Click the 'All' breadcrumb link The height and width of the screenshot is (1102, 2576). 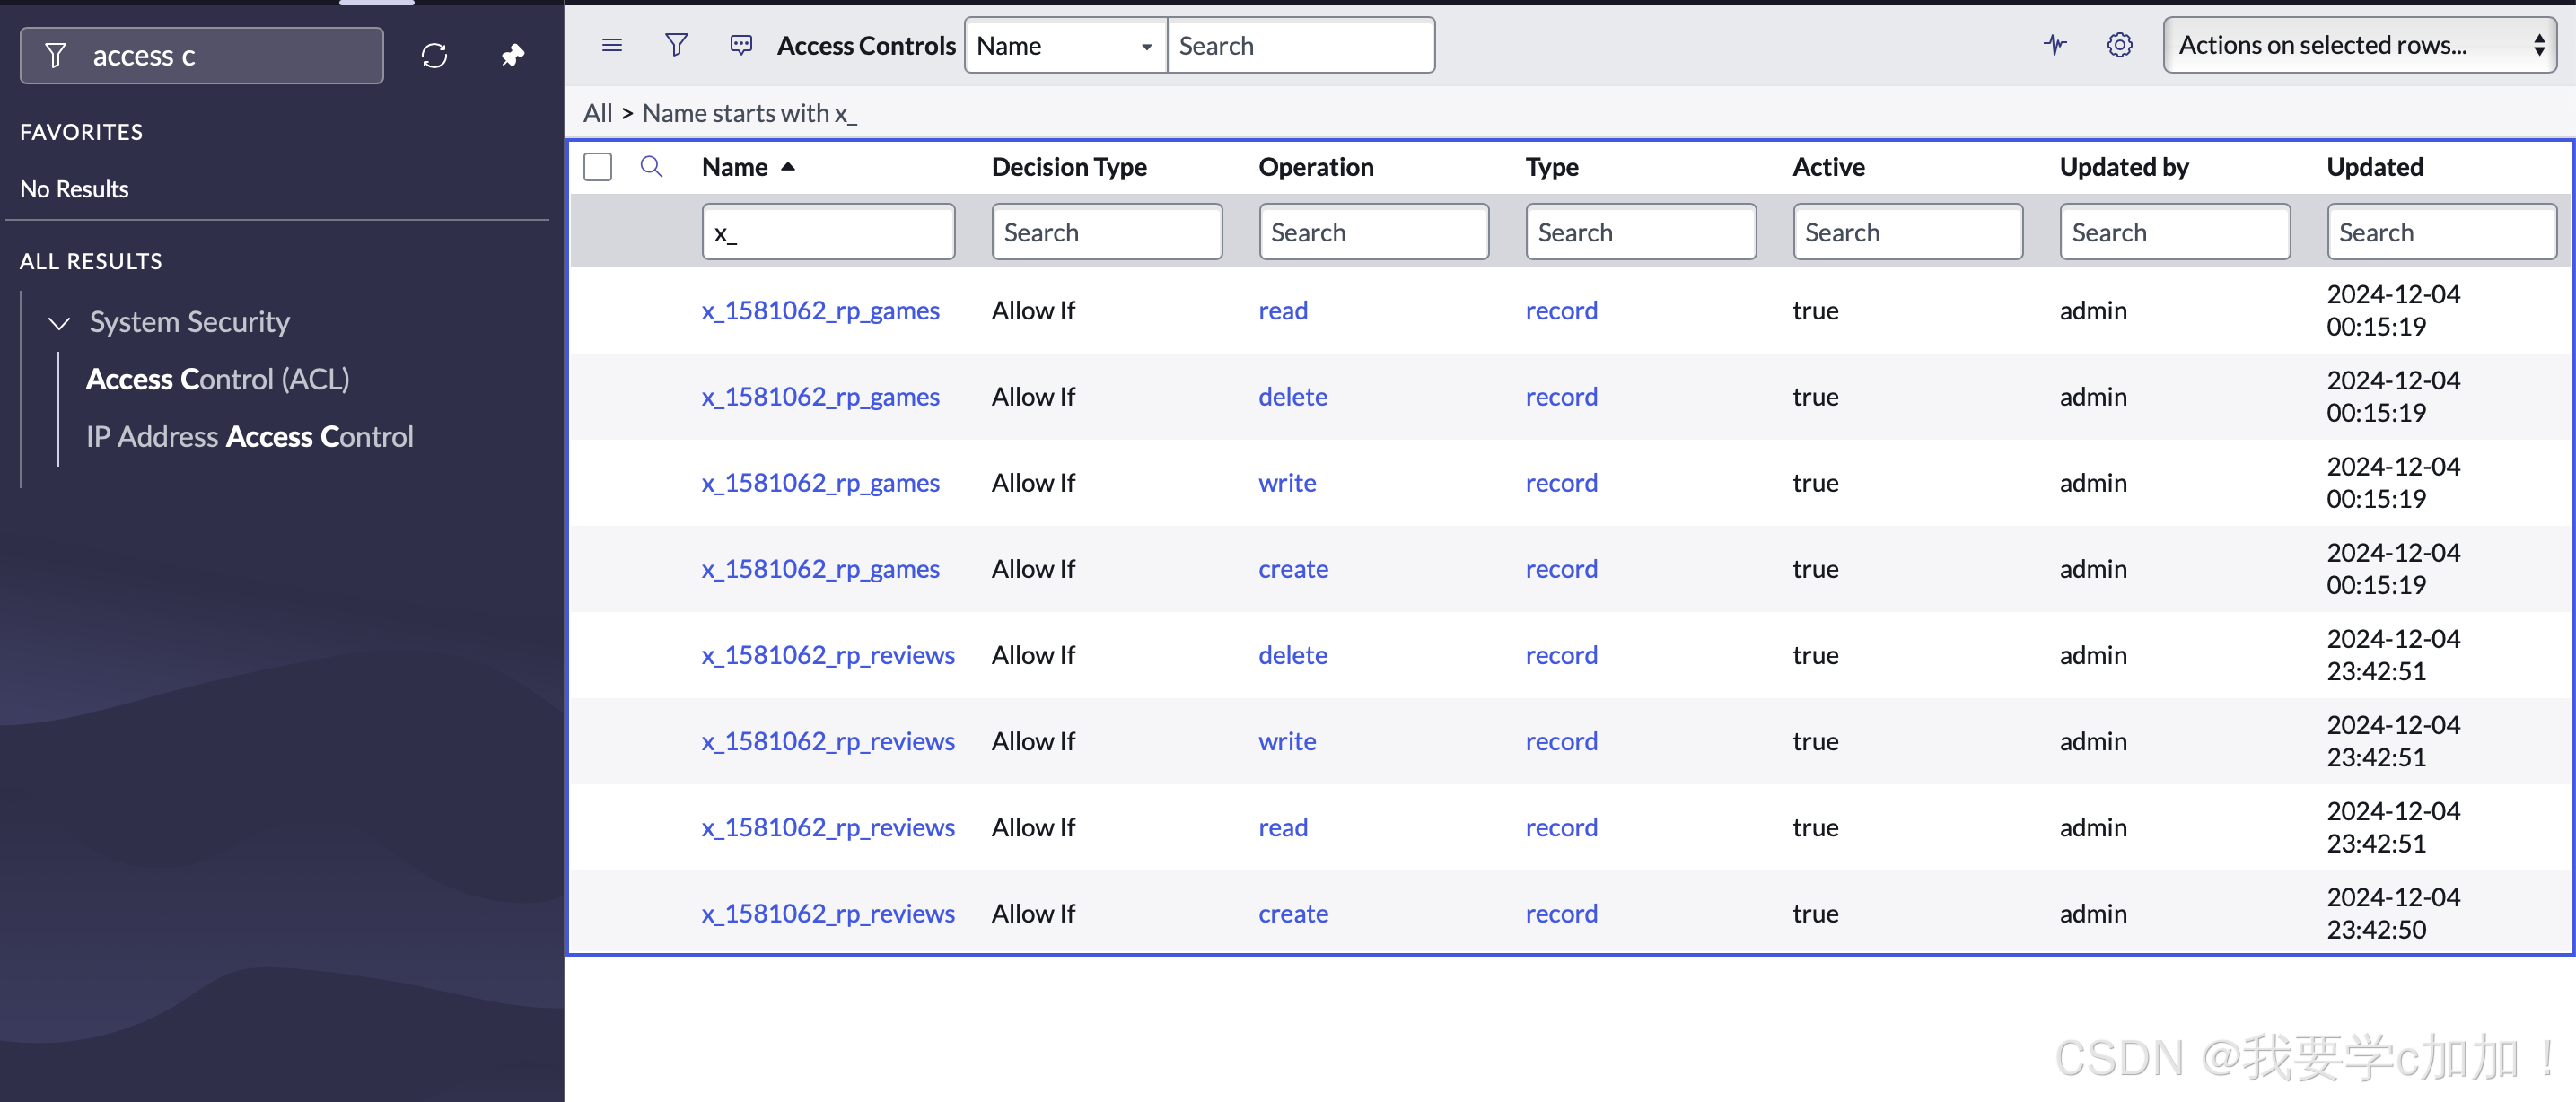597,113
